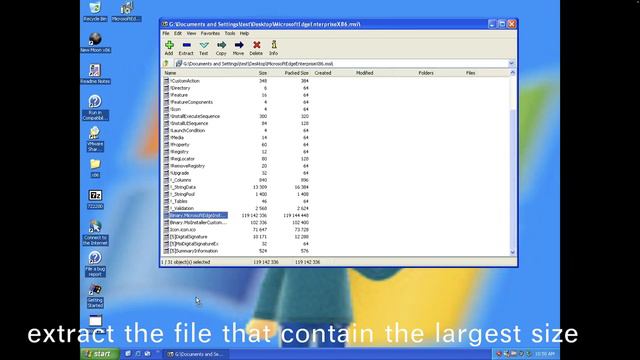The width and height of the screenshot is (640, 360).
Task: Select the 7z installer desktop icon
Action: (95, 199)
